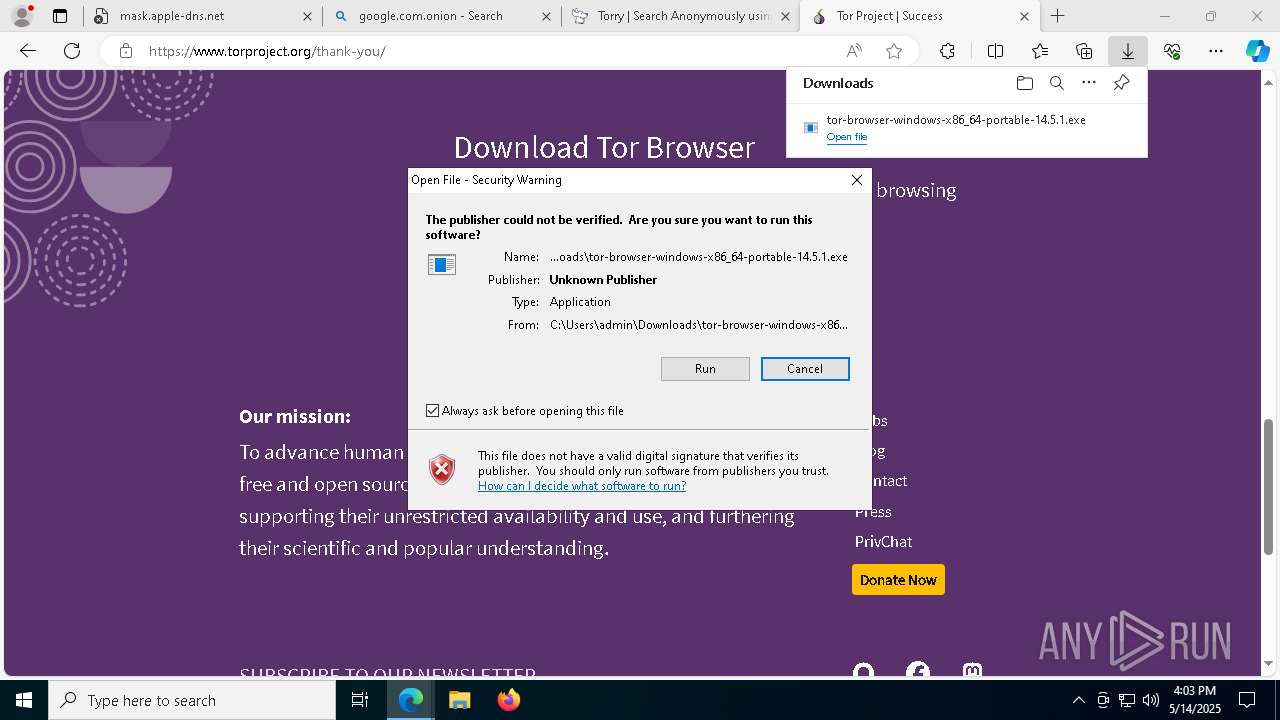Click the volume speaker tray icon
1280x720 pixels.
click(1151, 700)
